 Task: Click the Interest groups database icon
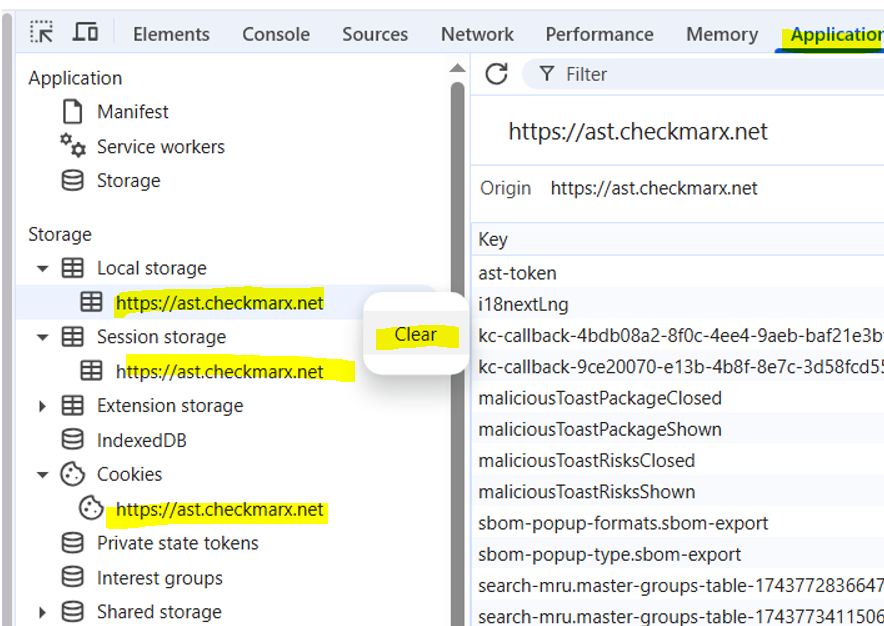point(72,577)
